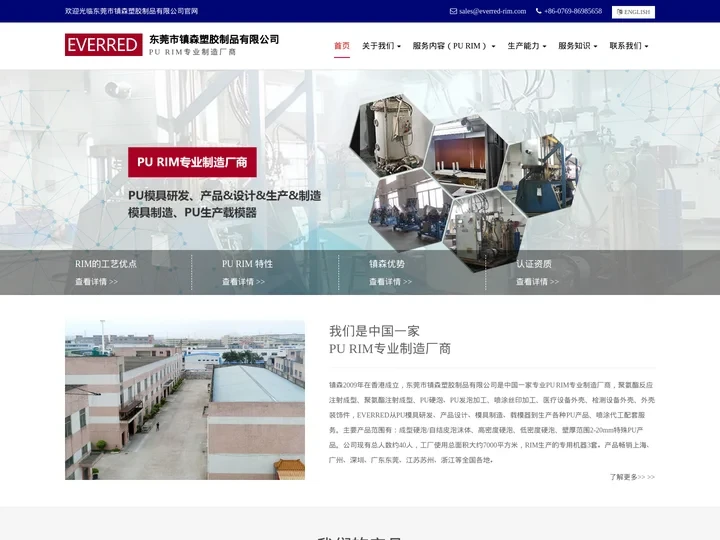The height and width of the screenshot is (540, 720).
Task: Click the hexagon photo of the workshop floor
Action: click(411, 211)
